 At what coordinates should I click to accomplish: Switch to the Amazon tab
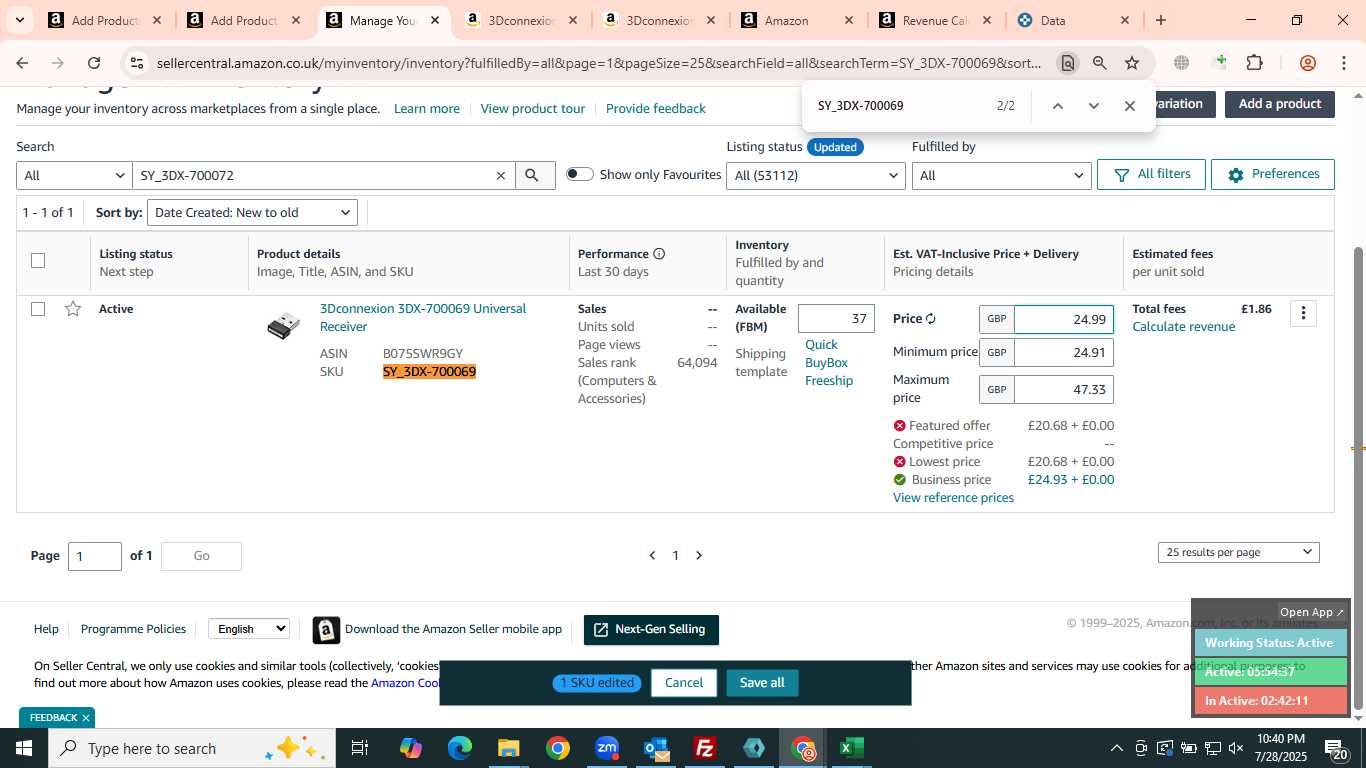[x=796, y=20]
